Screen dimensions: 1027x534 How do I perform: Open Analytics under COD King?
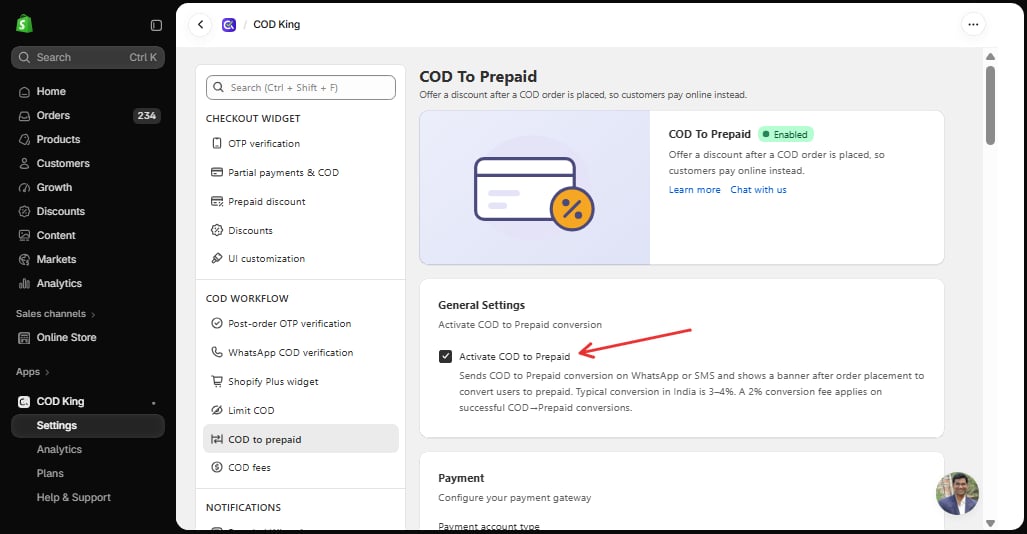coord(59,449)
